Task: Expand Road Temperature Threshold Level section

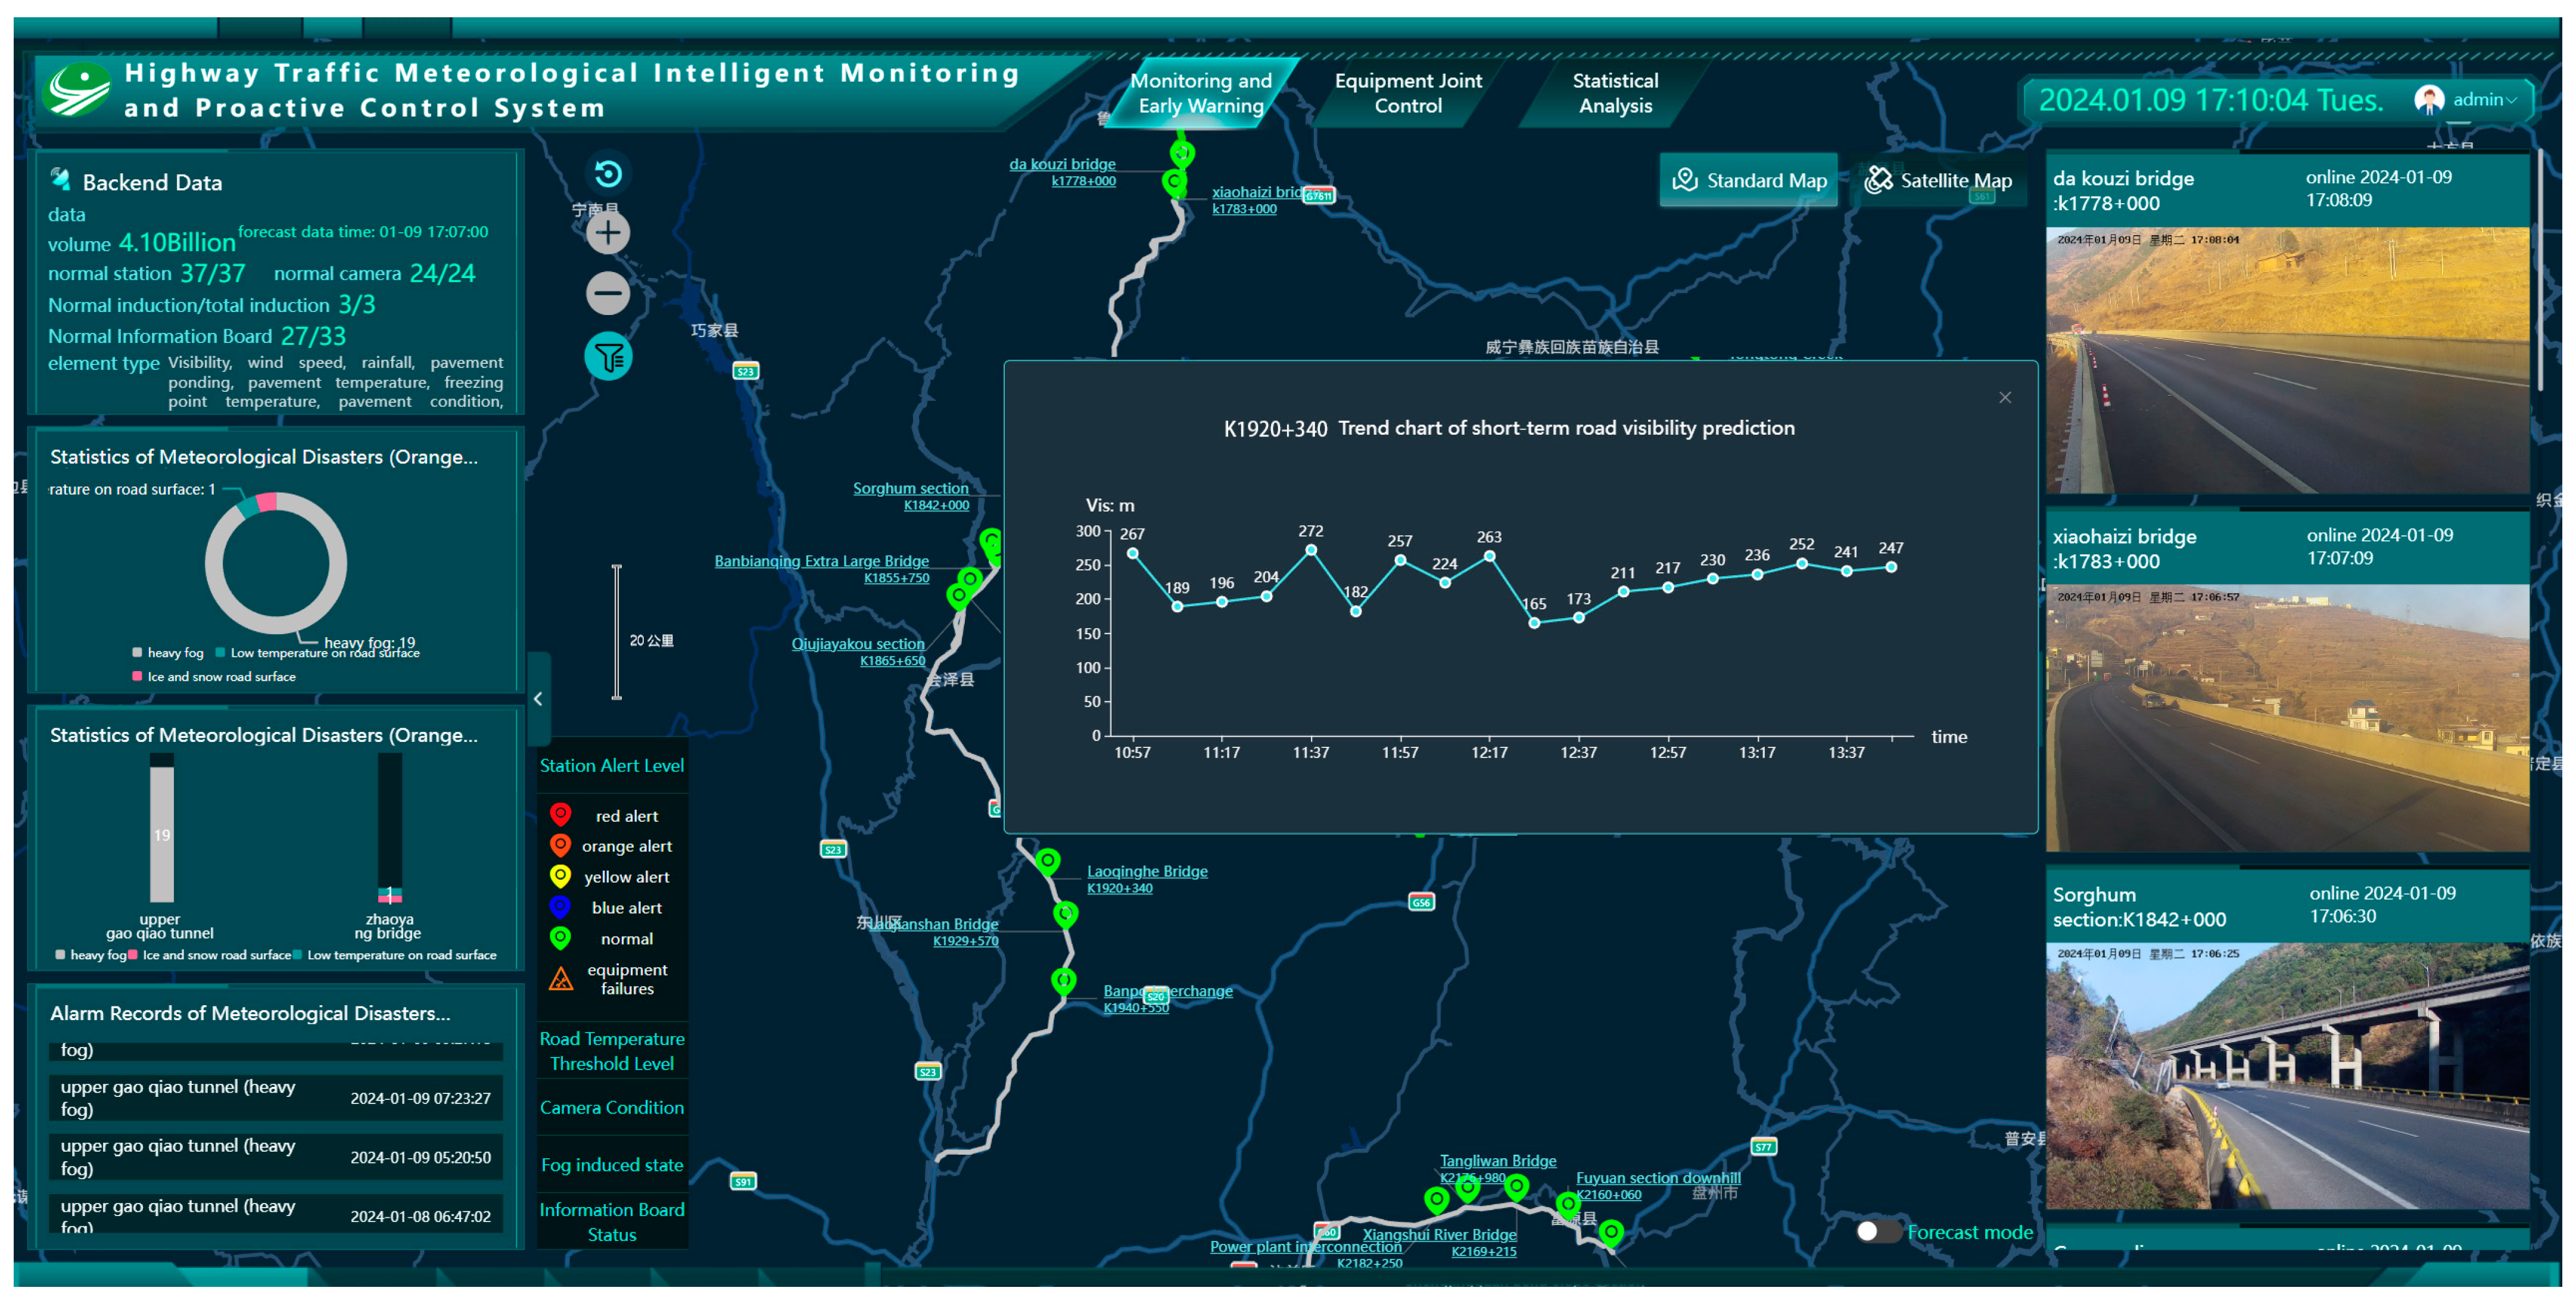Action: tap(612, 1050)
